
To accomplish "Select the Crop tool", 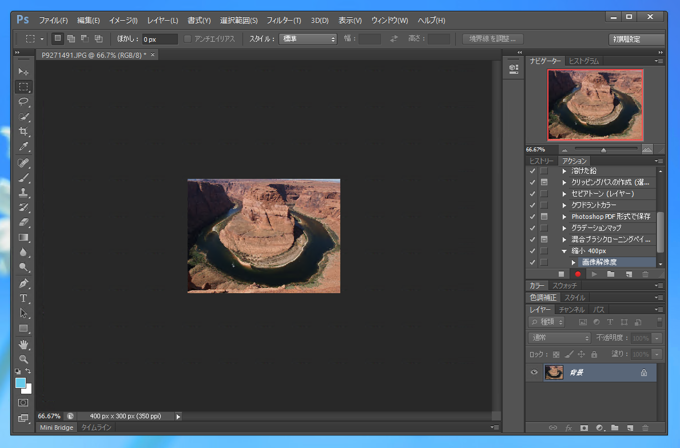I will point(23,131).
